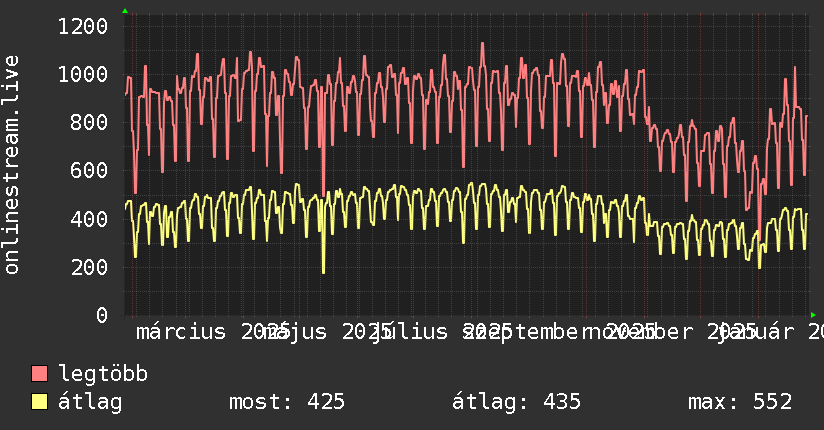Click the 1200 y-axis label
Screen dimensions: 824x430
point(83,26)
